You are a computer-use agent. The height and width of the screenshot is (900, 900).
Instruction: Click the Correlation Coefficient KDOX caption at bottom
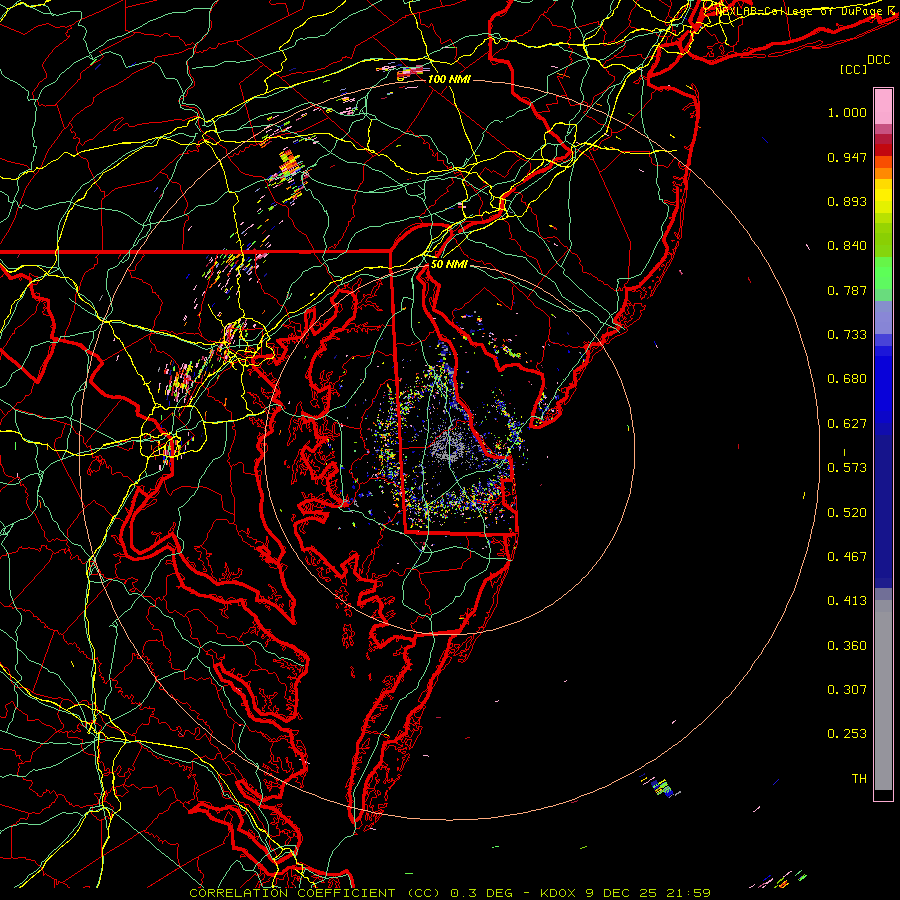450,893
